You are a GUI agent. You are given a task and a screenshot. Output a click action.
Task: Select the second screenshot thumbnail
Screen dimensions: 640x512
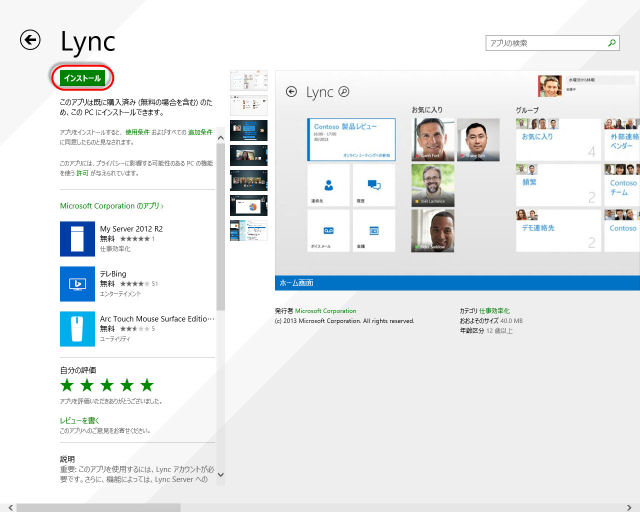coord(249,105)
